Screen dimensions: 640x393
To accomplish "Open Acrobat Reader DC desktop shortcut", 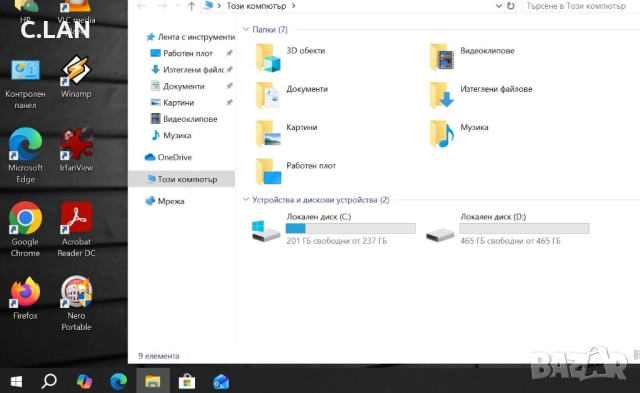I will [x=76, y=229].
